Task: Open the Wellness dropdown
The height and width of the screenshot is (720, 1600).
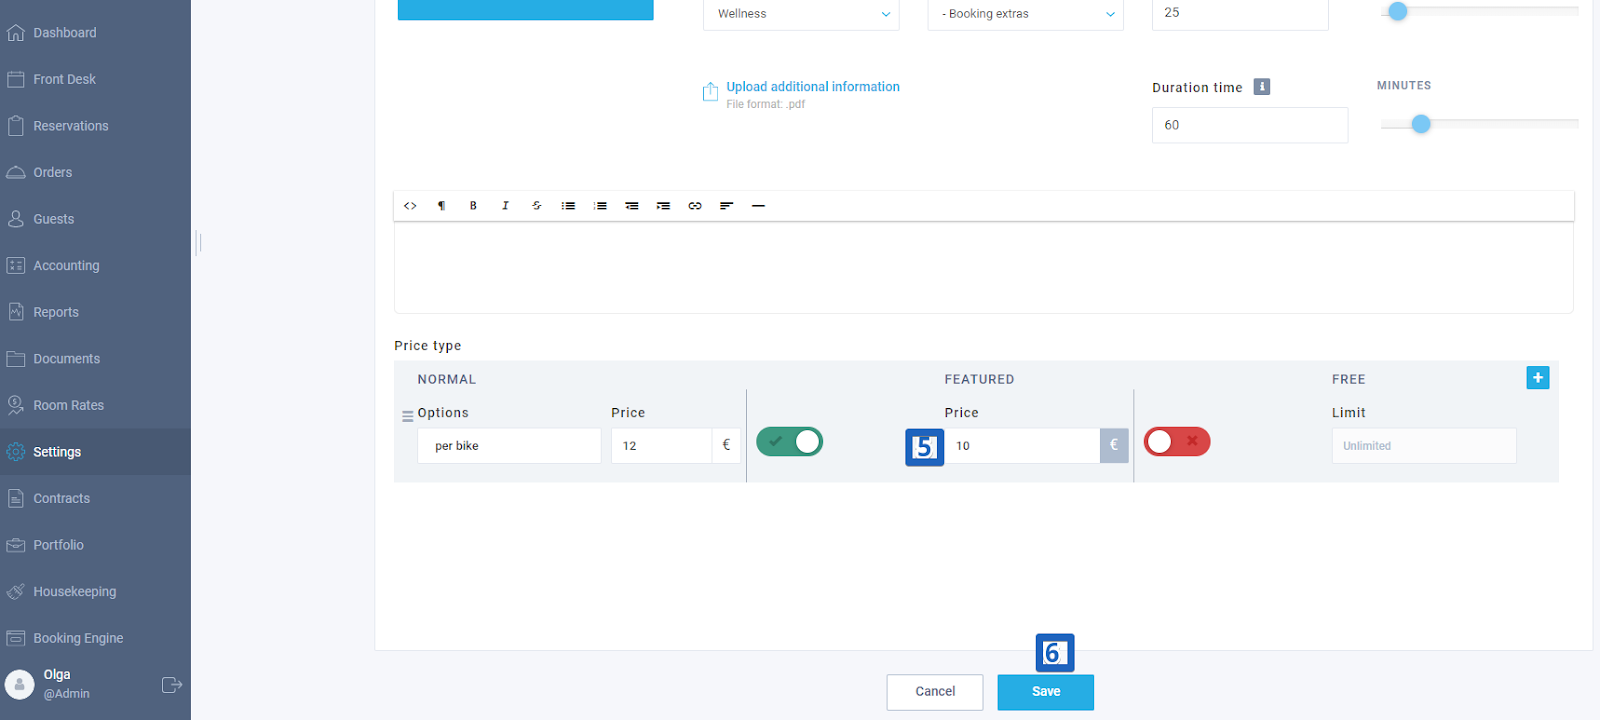Action: pos(801,14)
